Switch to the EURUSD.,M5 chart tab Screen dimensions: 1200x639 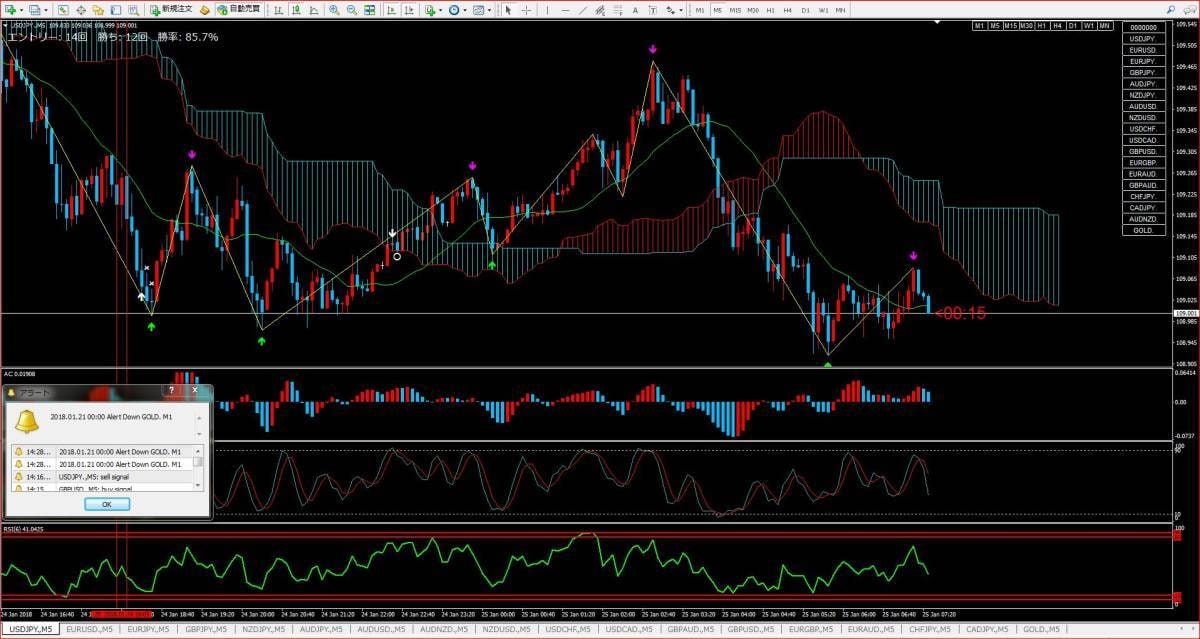(90, 629)
